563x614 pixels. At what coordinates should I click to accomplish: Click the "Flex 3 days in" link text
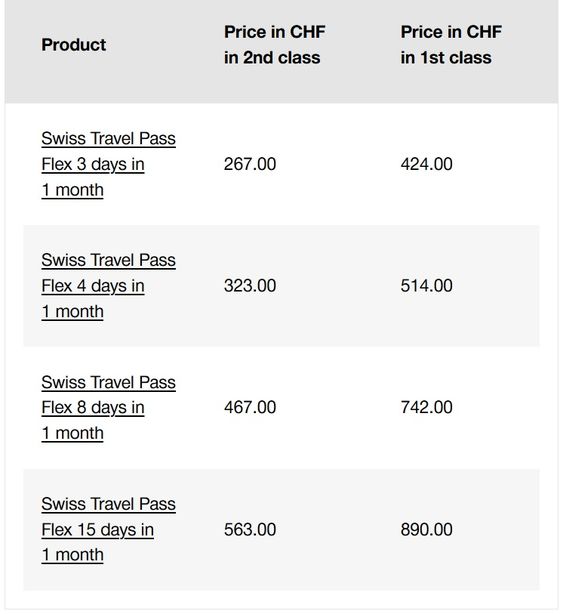tap(93, 164)
